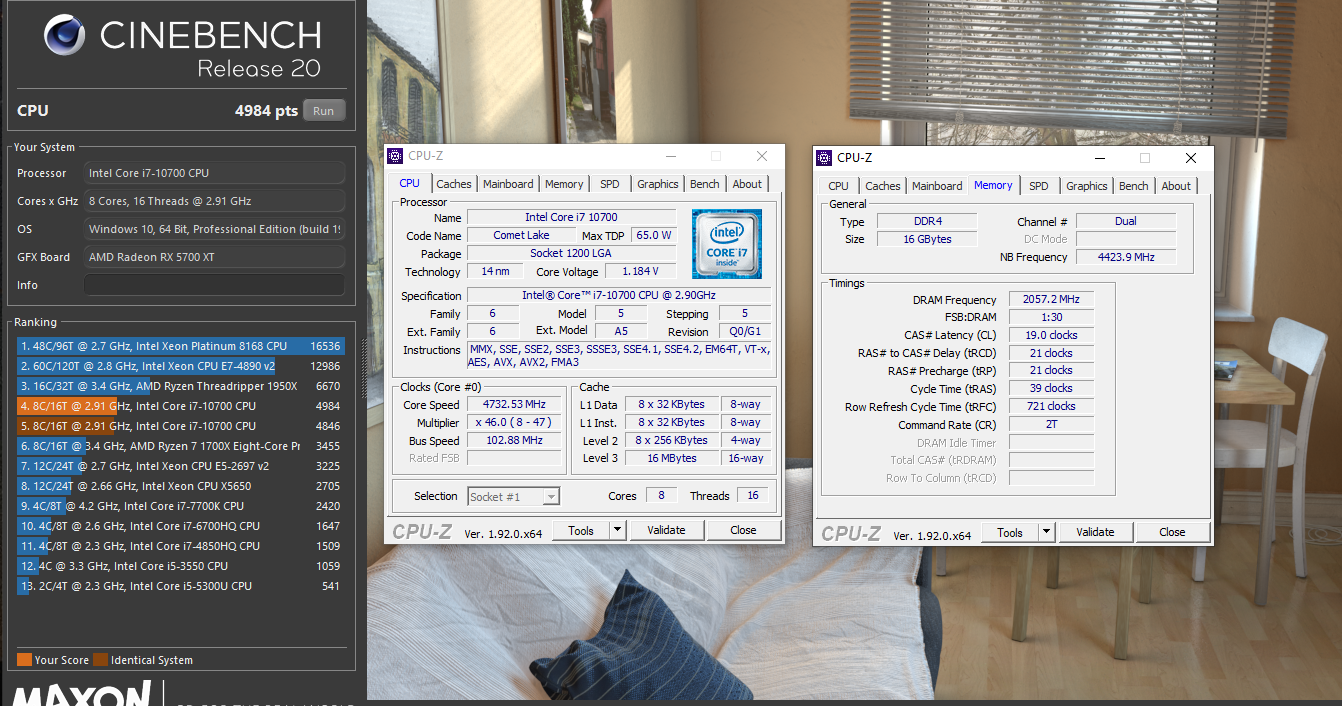
Task: Click the orange Your Score legend swatch
Action: click(24, 660)
